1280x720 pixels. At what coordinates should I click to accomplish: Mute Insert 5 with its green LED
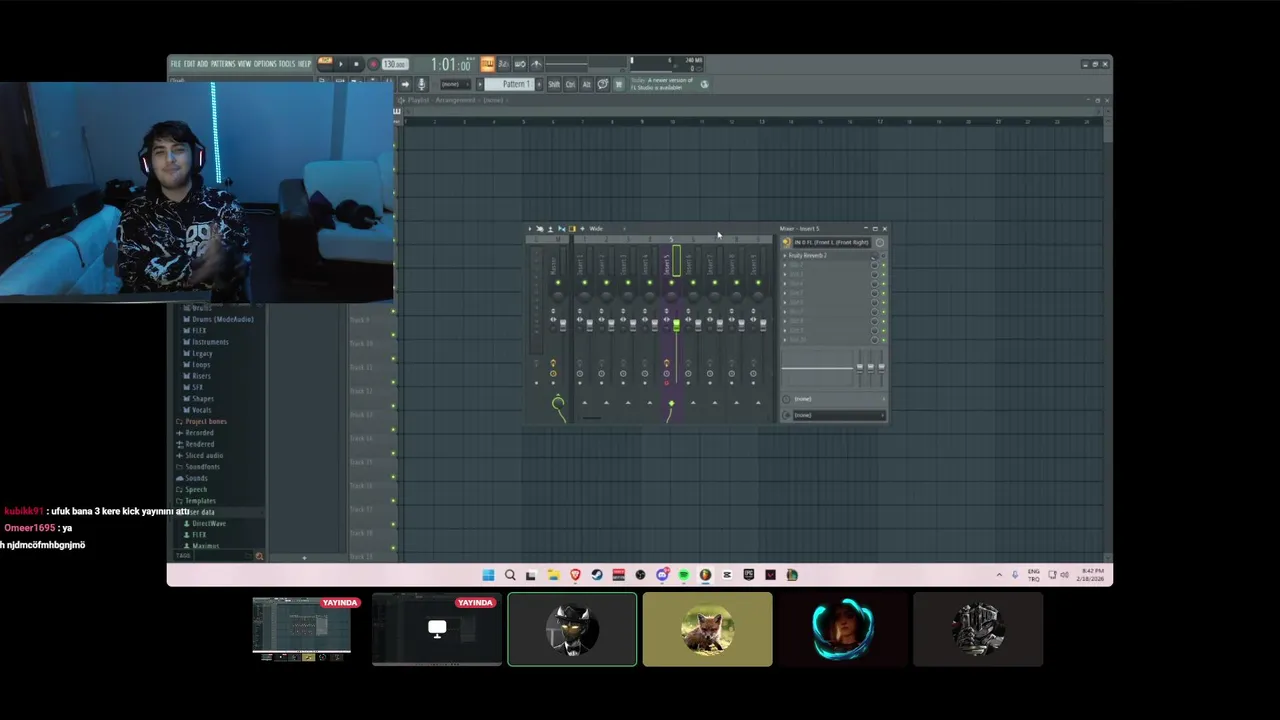[671, 282]
